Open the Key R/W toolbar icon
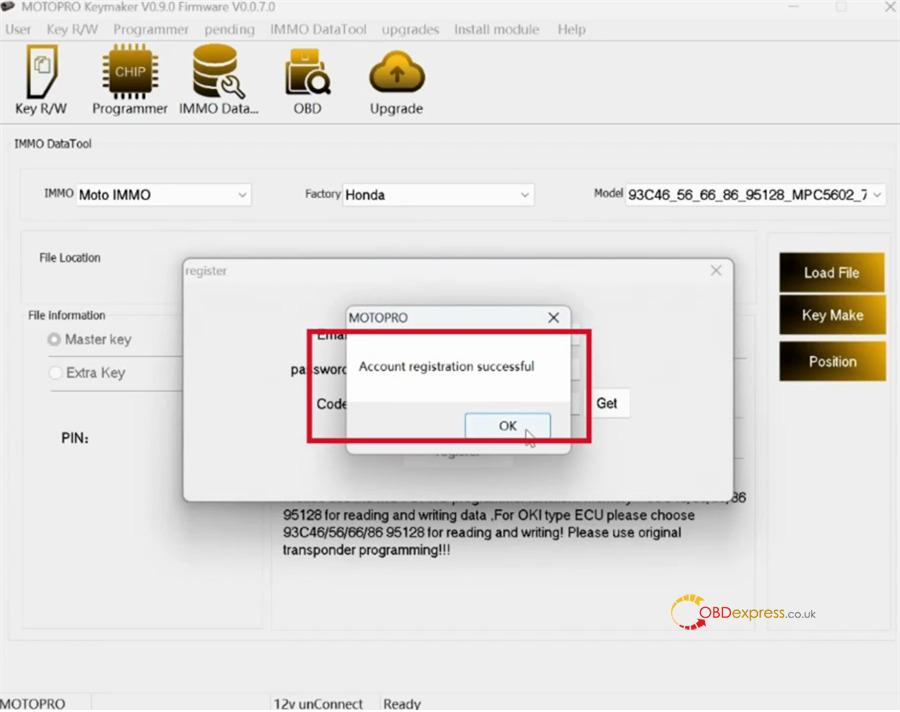 click(41, 80)
